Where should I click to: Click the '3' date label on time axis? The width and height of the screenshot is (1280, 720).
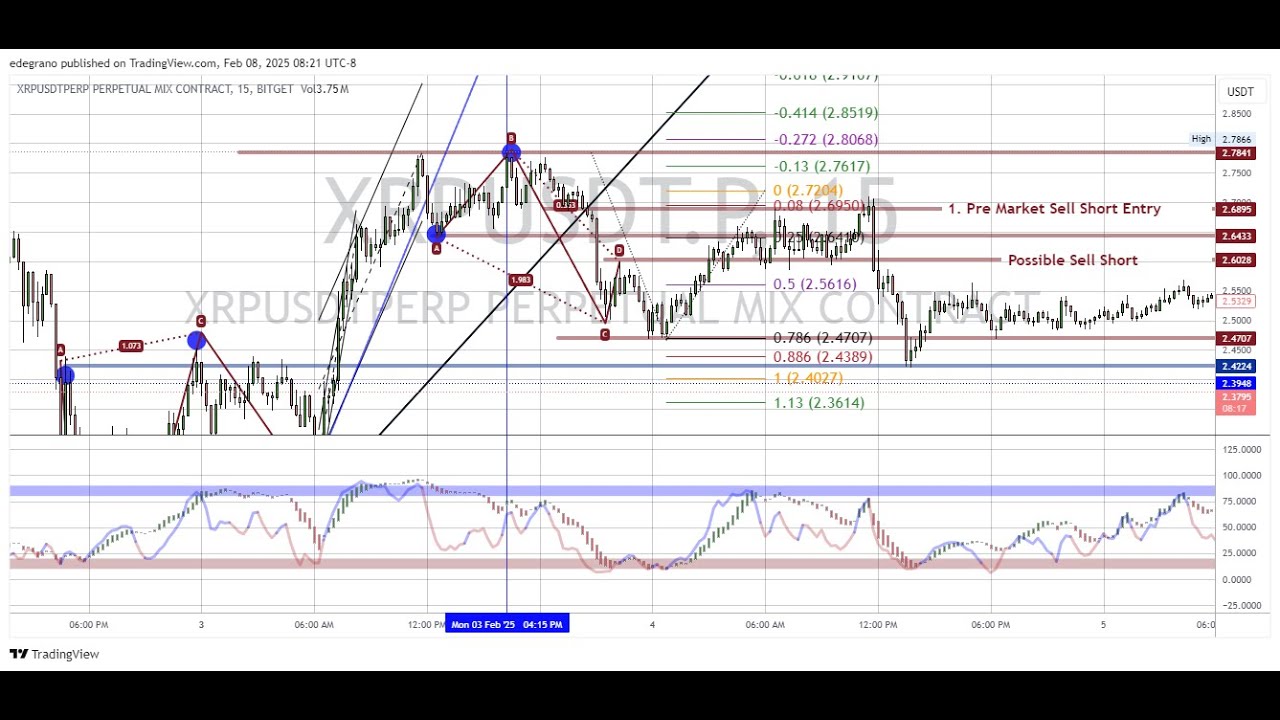pos(201,625)
